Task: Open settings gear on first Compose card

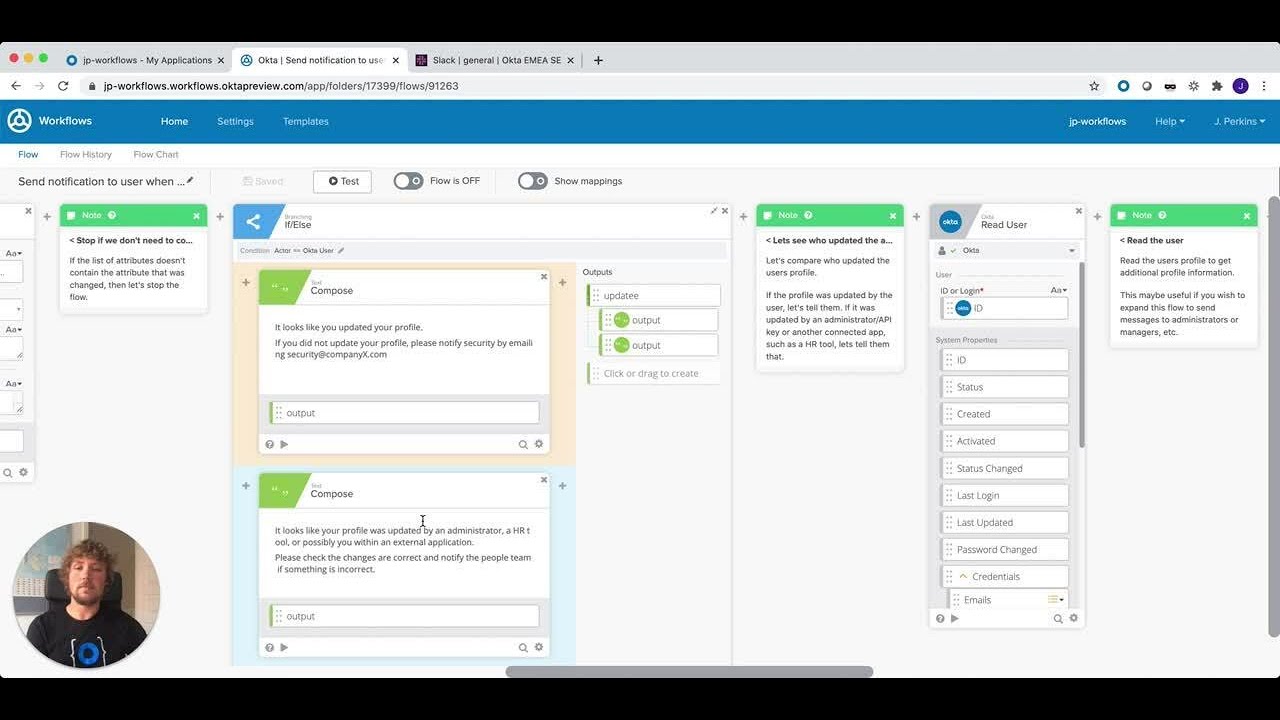Action: tap(539, 444)
